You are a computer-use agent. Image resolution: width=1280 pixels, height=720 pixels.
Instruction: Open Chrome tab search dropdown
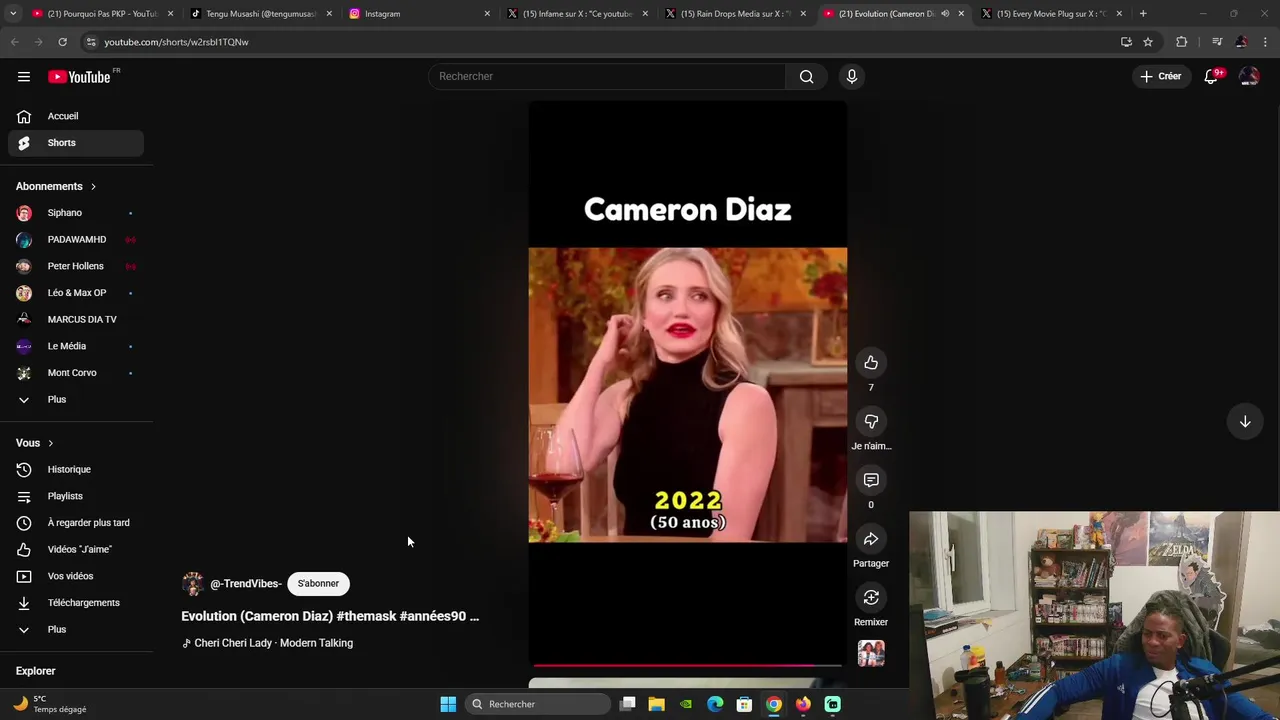(13, 14)
